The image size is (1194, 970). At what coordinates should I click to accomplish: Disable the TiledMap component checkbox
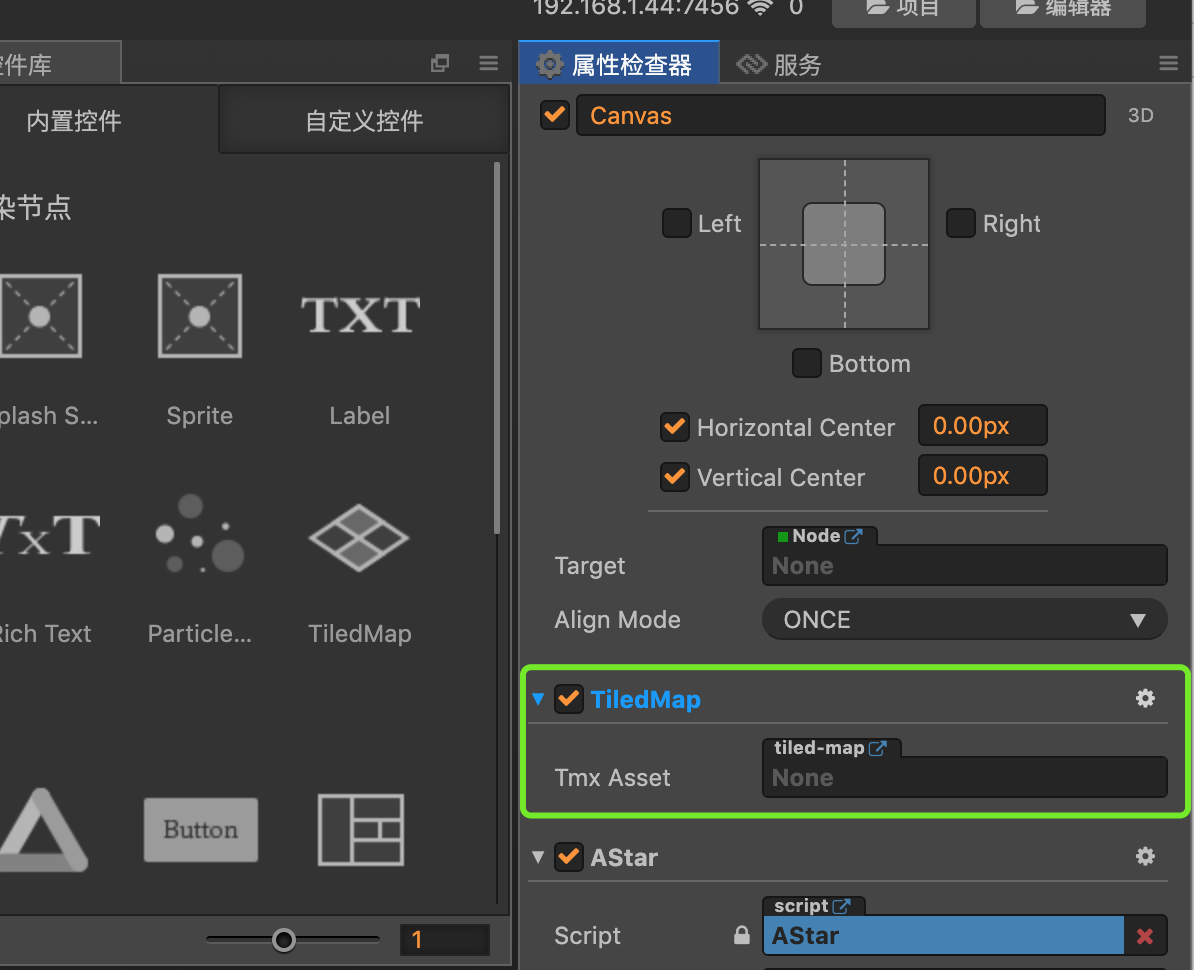[x=569, y=699]
